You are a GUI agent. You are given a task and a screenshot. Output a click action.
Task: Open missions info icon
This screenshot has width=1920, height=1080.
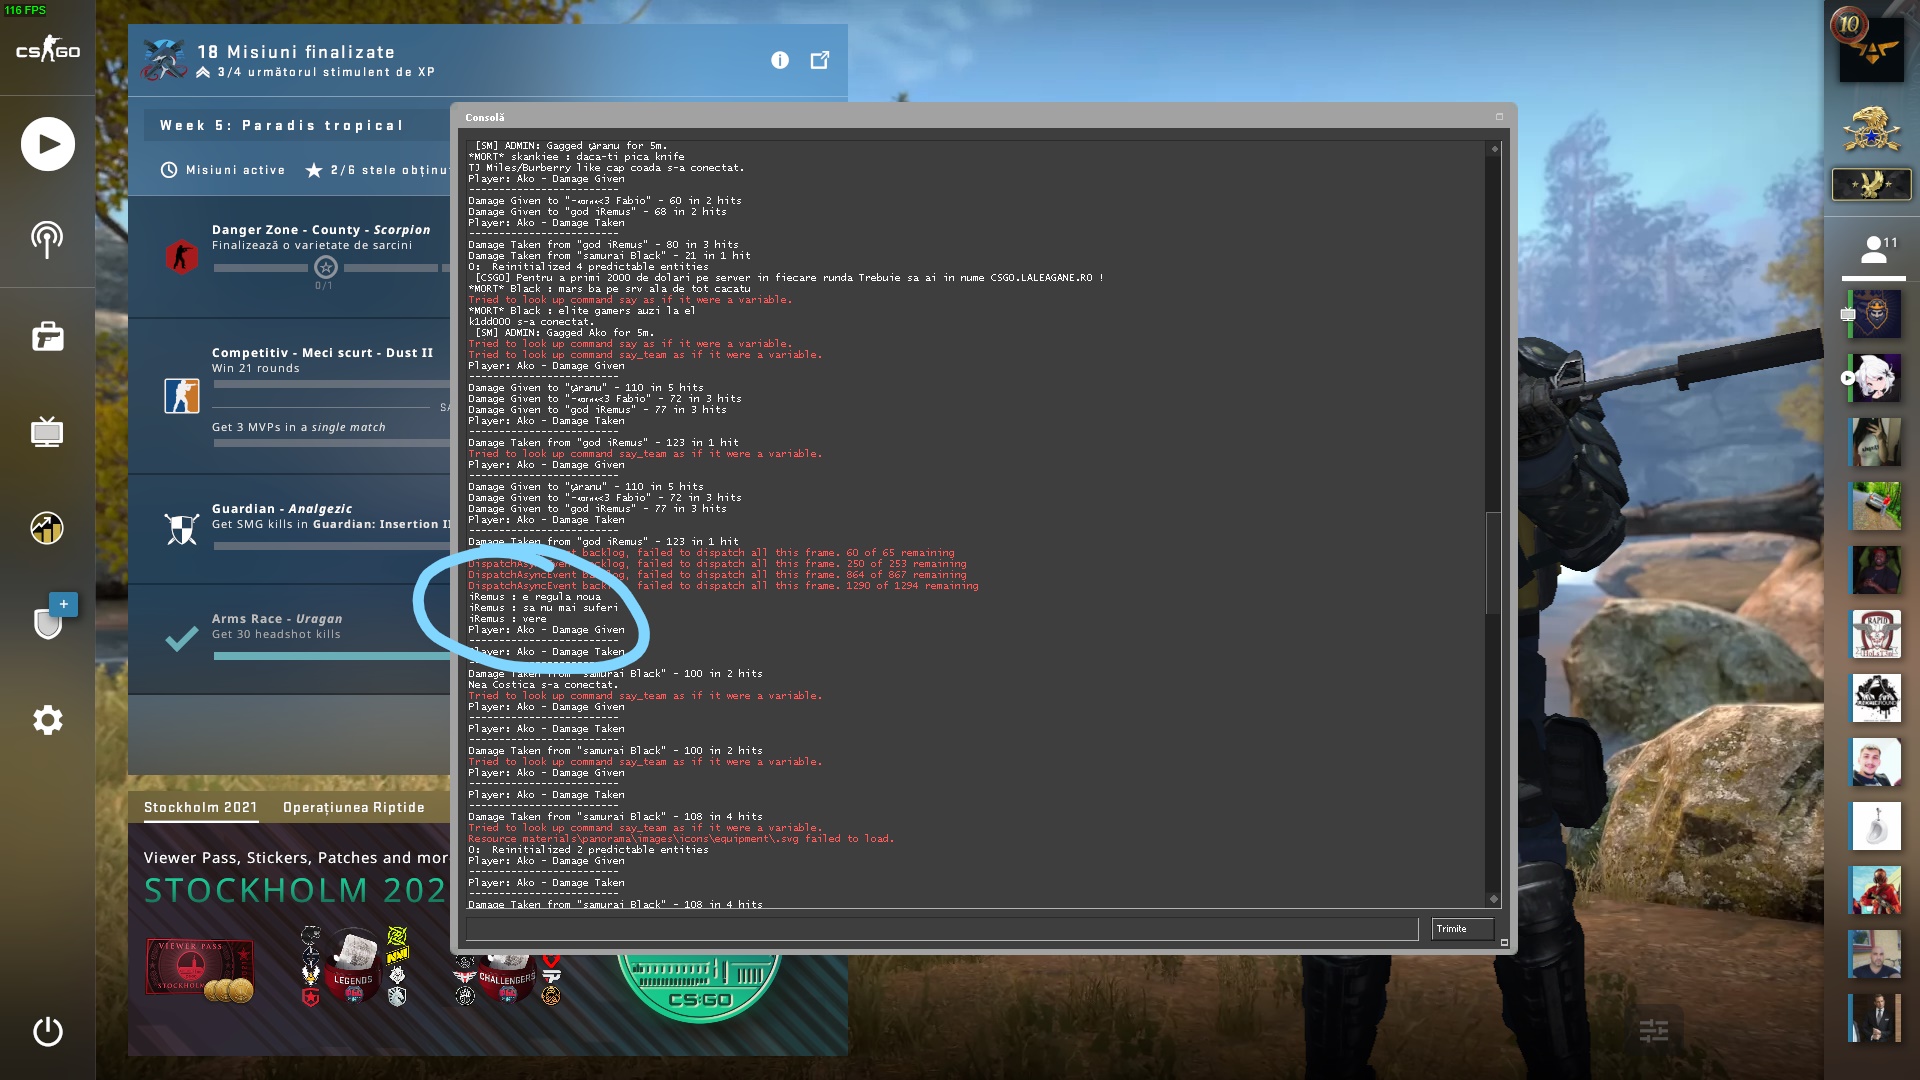pos(779,61)
